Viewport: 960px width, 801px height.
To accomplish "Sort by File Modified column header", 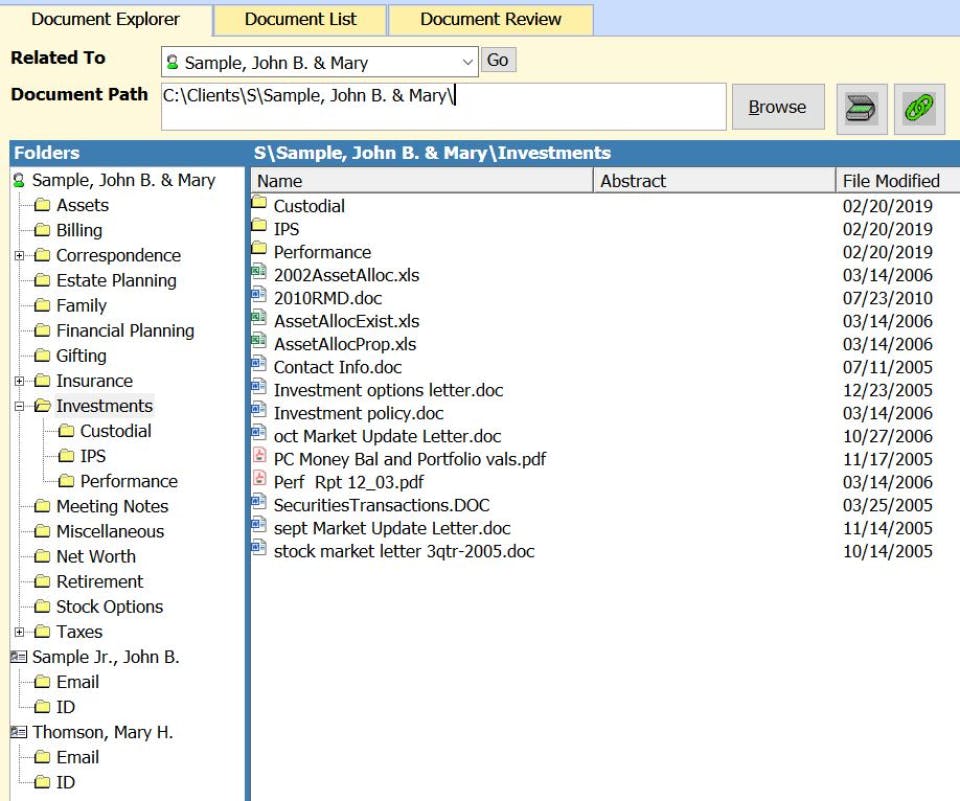I will (898, 181).
